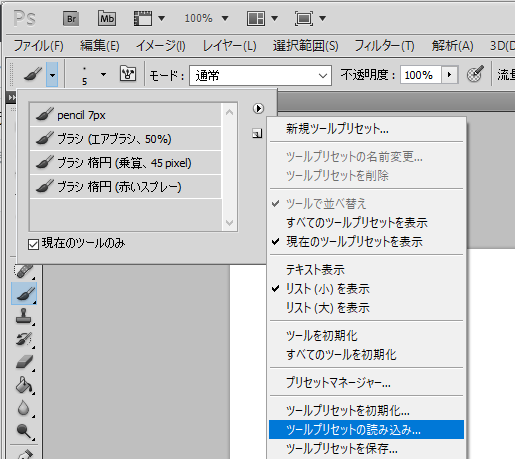This screenshot has height=459, width=515.
Task: Select the Paint Bucket tool
Action: pyautogui.click(x=24, y=385)
